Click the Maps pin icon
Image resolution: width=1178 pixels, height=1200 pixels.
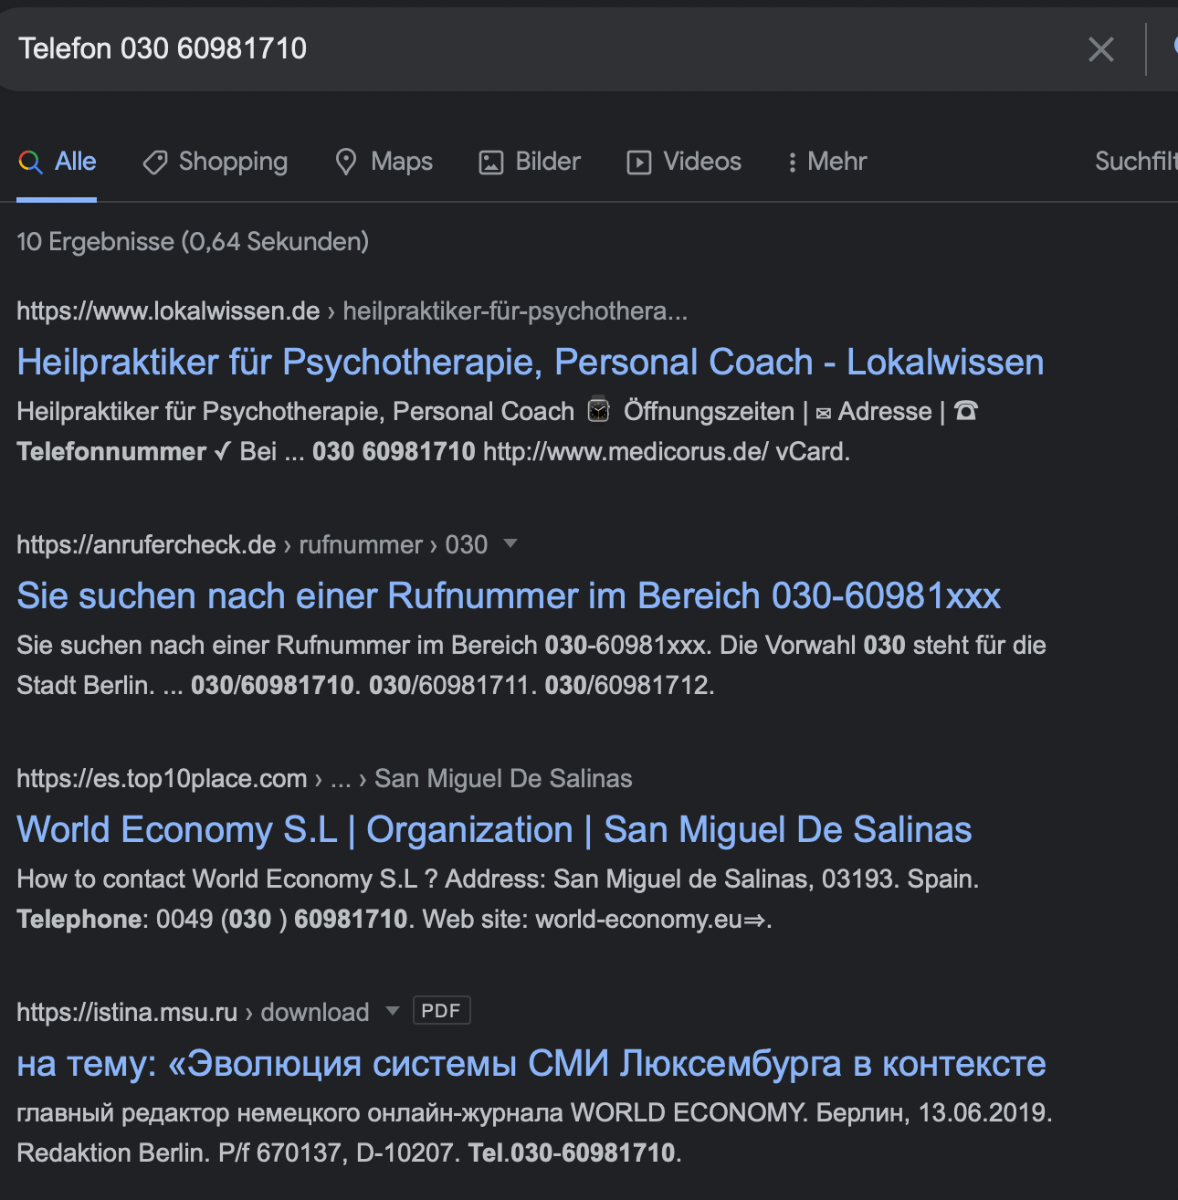point(346,162)
